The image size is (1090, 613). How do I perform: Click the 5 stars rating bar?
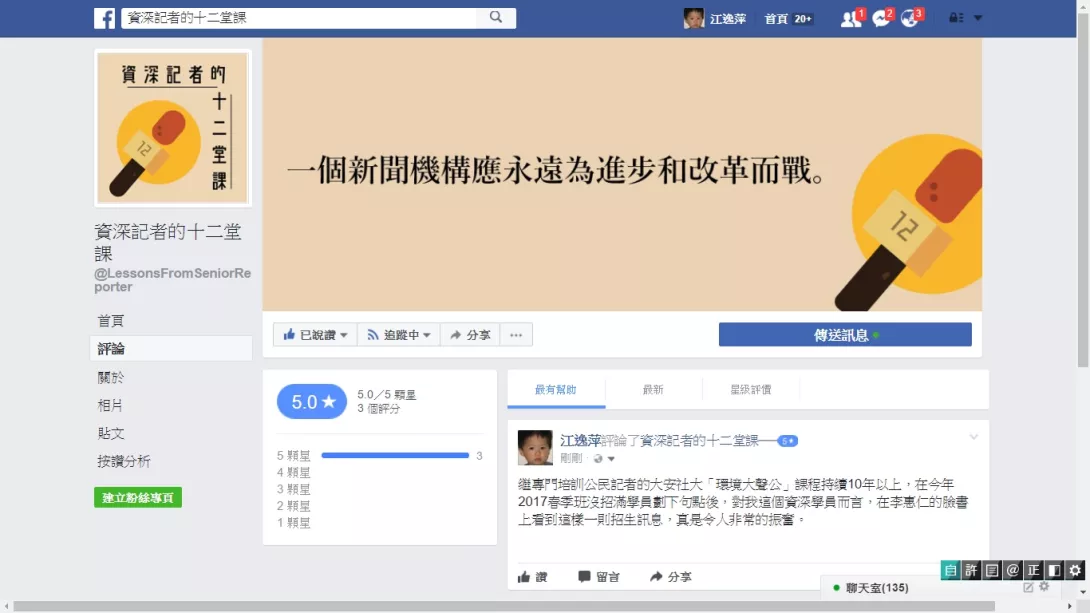pos(395,455)
